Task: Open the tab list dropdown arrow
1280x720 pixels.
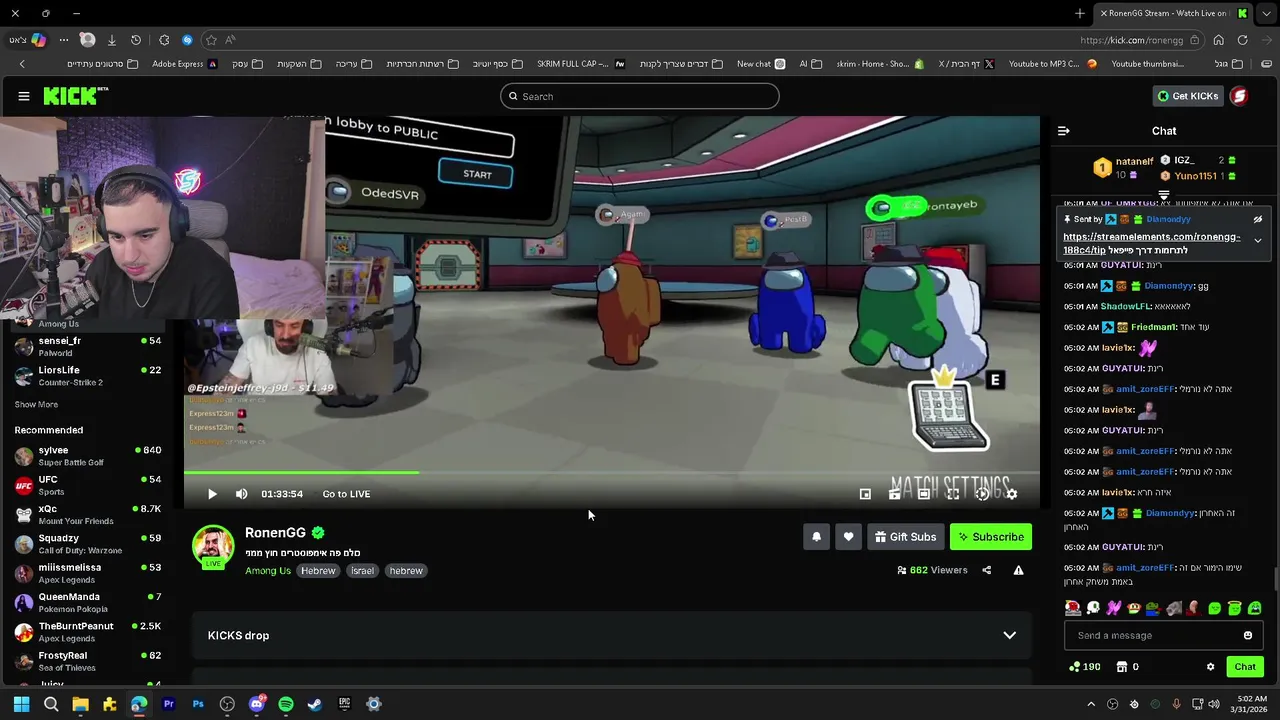Action: tap(1266, 13)
